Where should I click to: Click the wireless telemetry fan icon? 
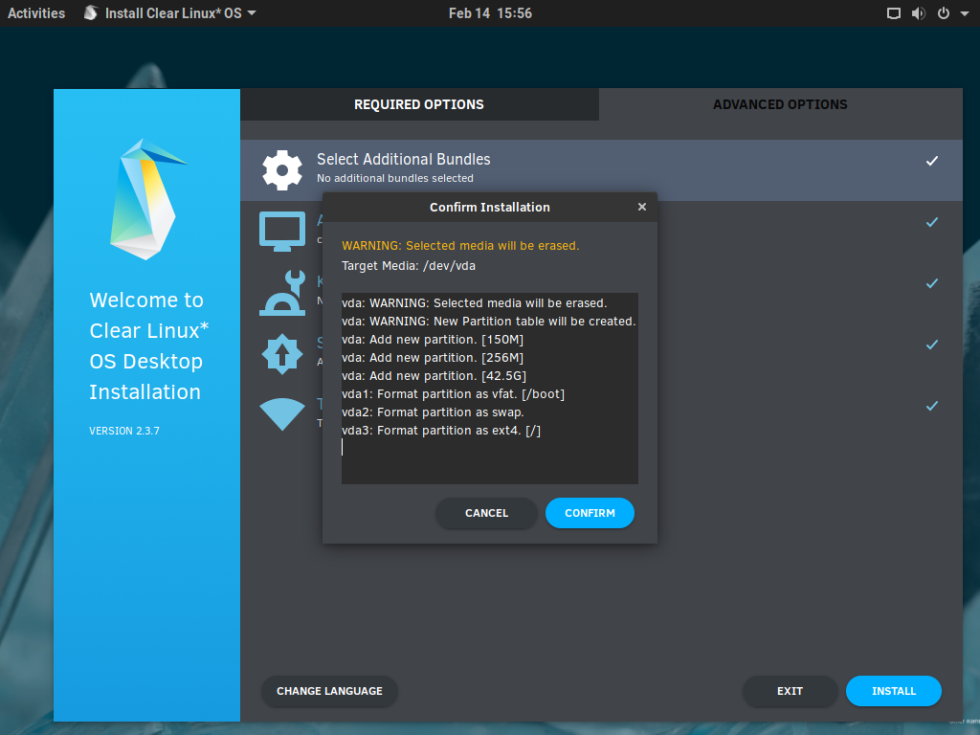pos(282,414)
